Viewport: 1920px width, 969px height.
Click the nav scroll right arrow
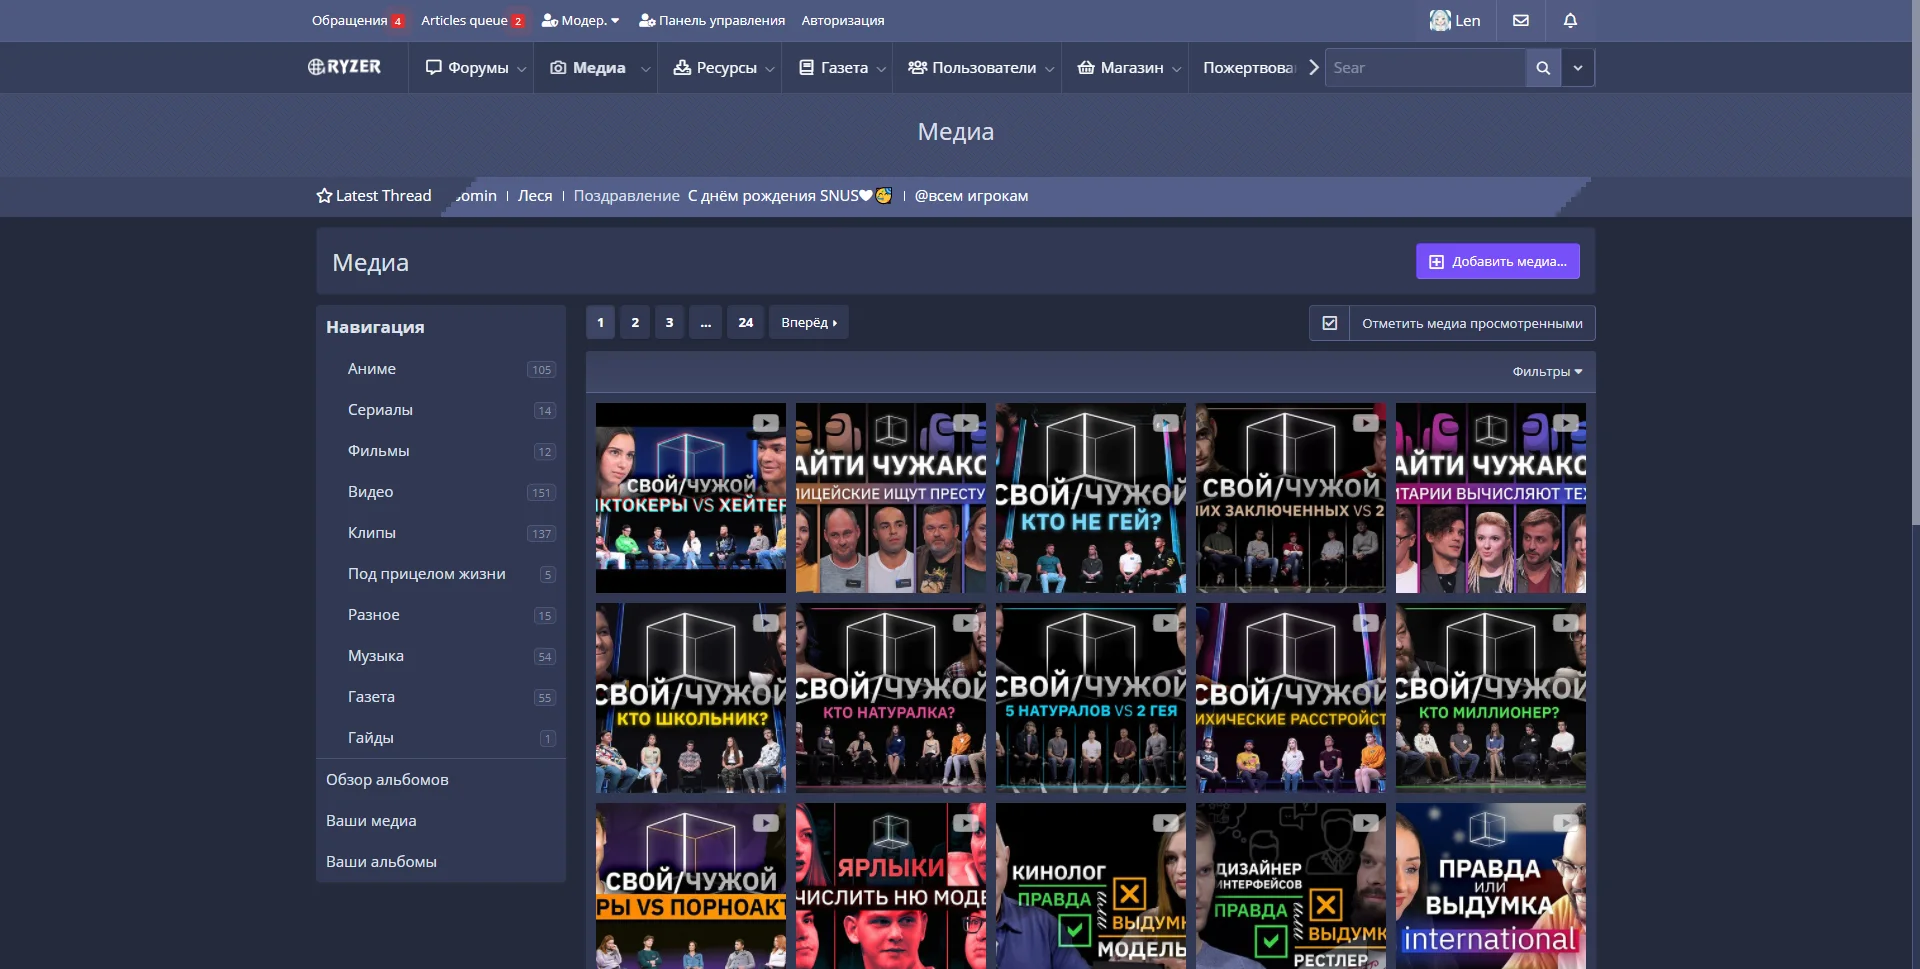(x=1313, y=68)
